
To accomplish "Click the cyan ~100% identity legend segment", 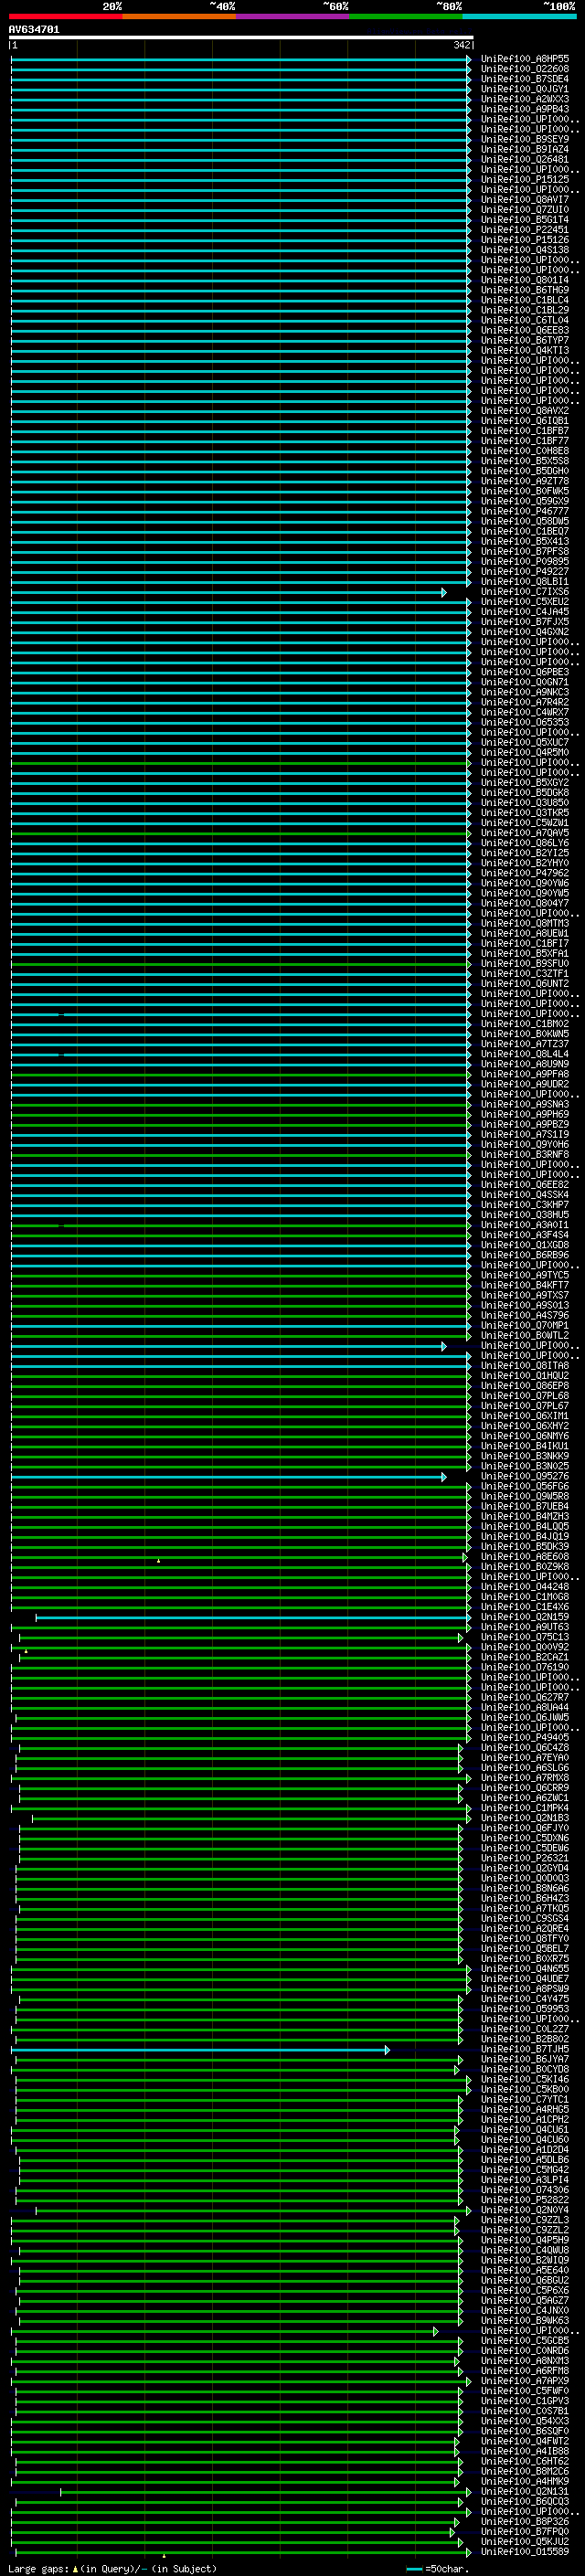I will [519, 16].
